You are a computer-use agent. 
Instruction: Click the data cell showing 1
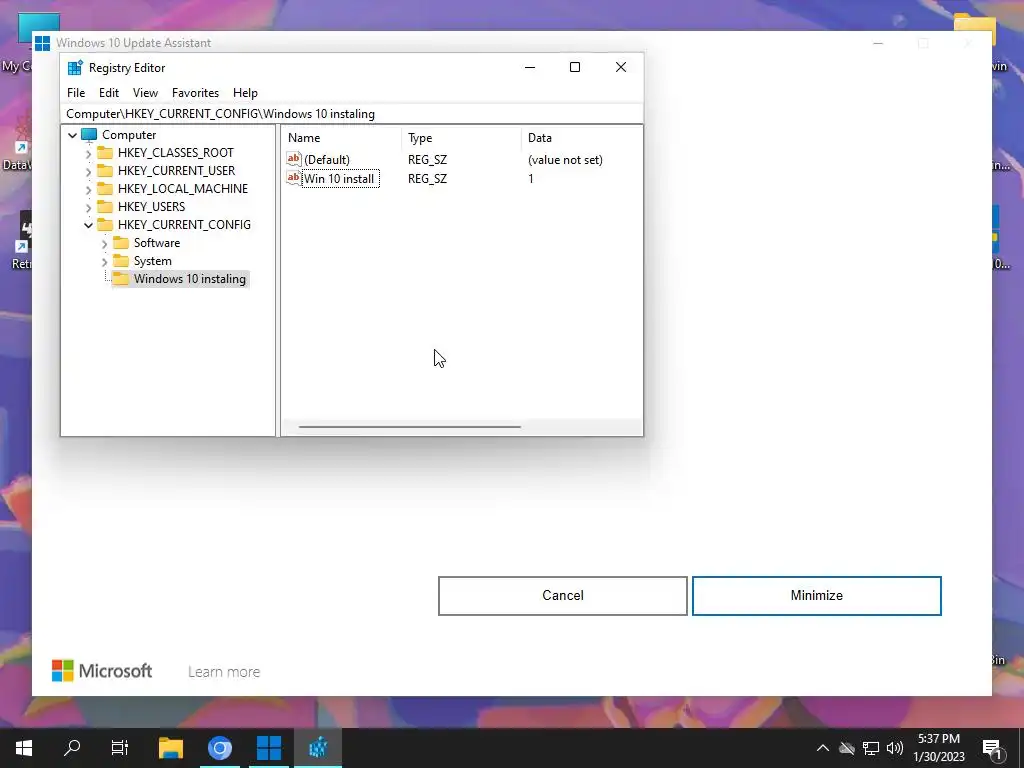[531, 179]
